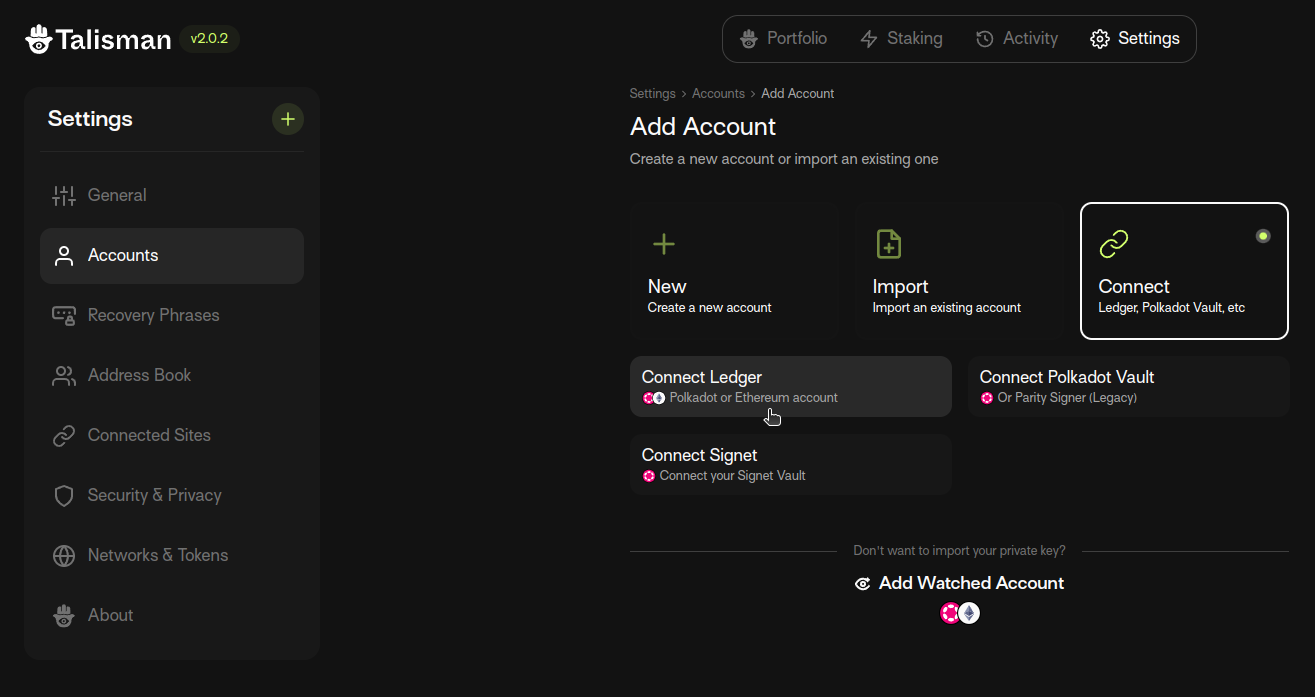Image resolution: width=1315 pixels, height=697 pixels.
Task: Open Networks & Tokens settings
Action: click(x=172, y=556)
